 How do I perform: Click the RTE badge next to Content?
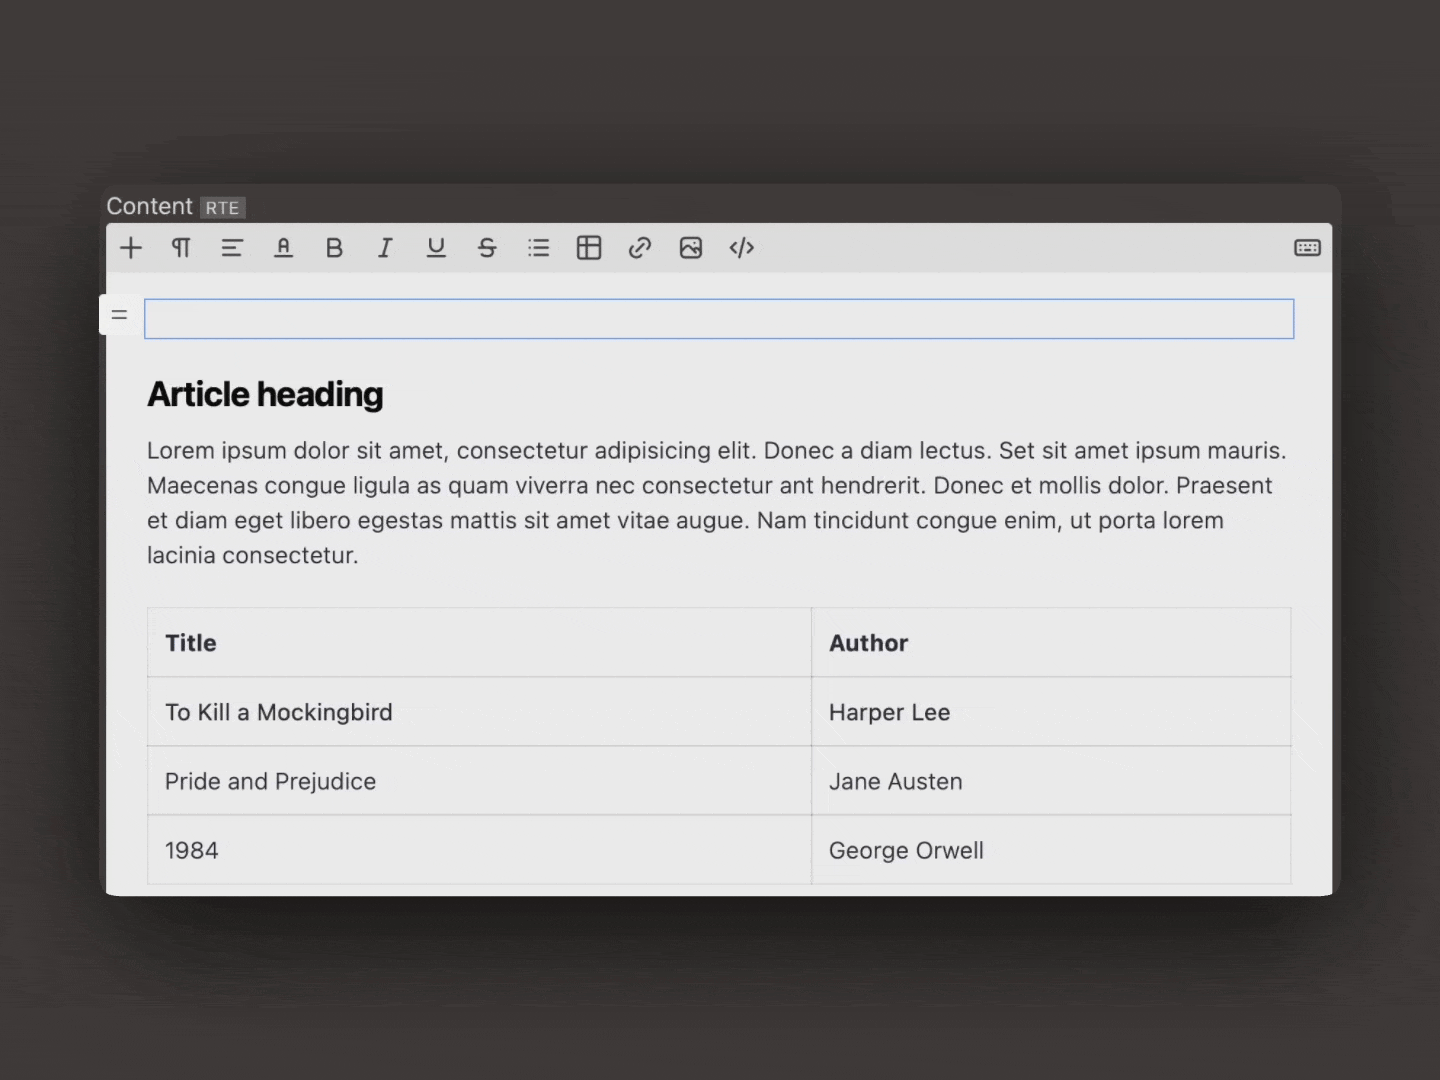[222, 207]
